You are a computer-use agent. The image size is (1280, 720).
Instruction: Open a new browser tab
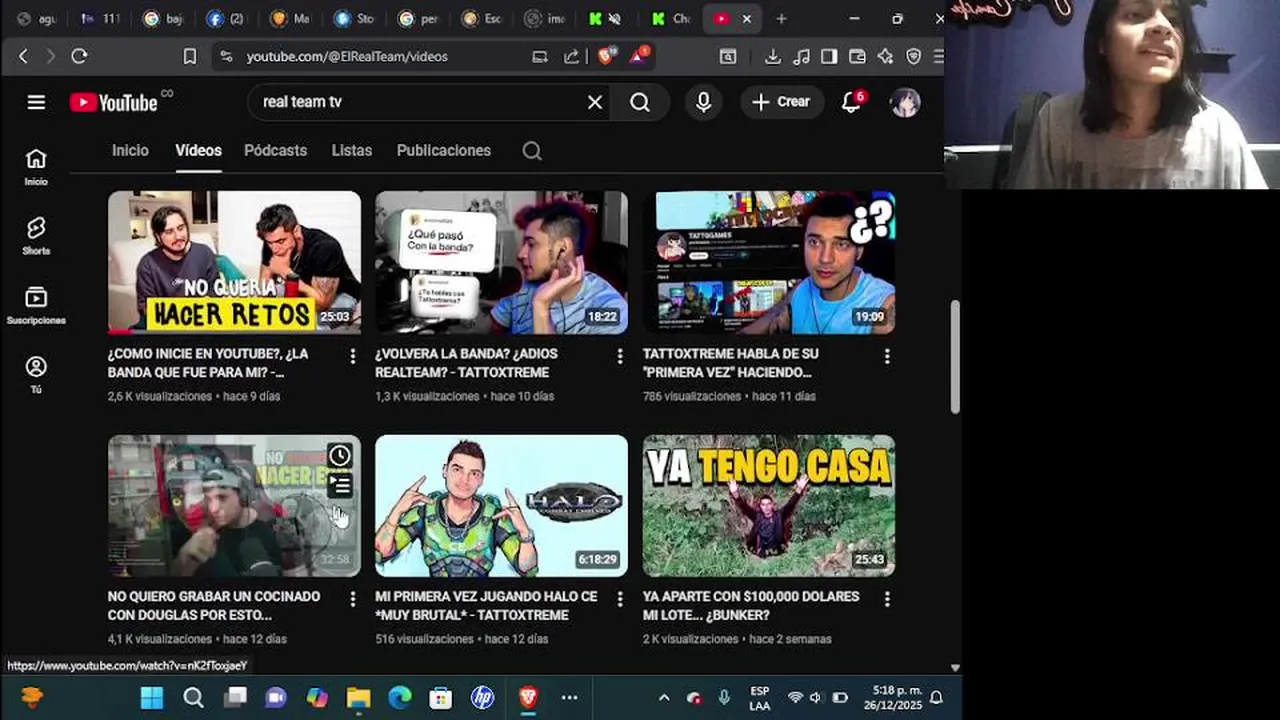781,18
